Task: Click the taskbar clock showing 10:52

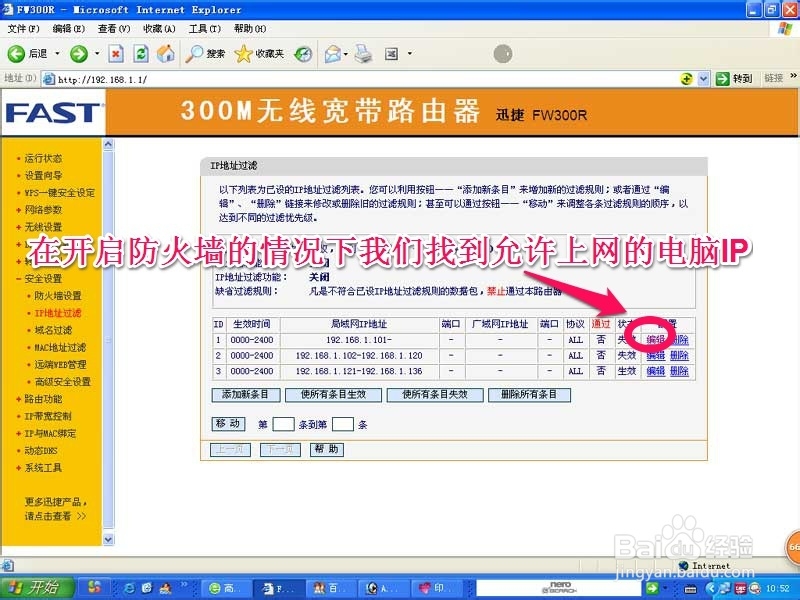Action: pyautogui.click(x=778, y=588)
